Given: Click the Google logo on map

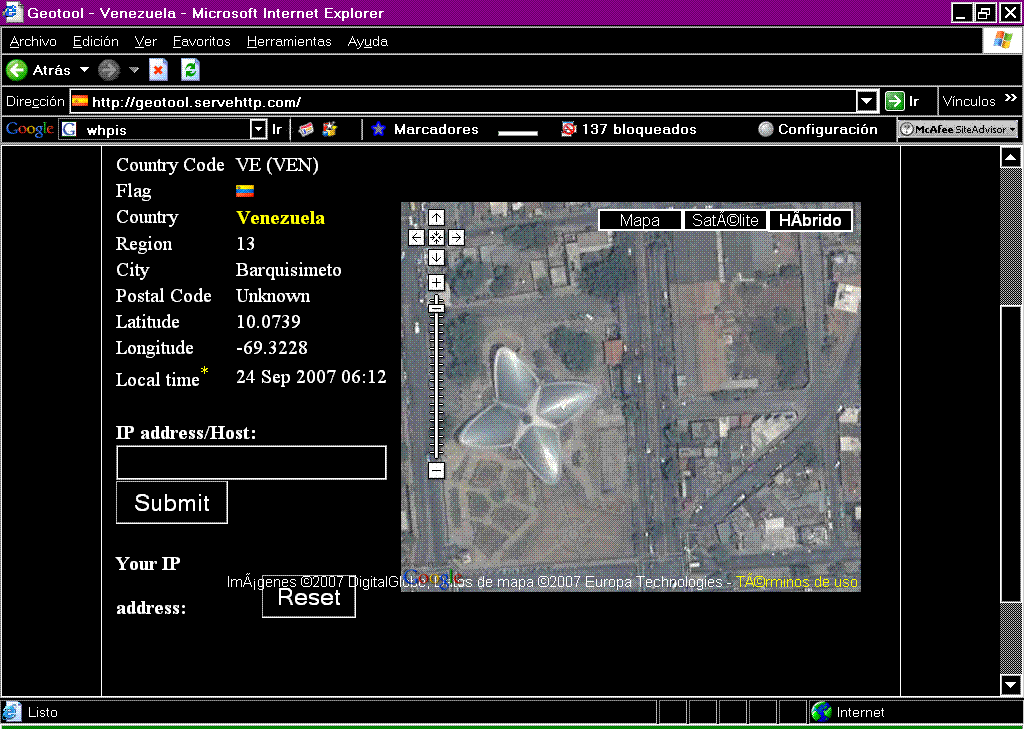Looking at the screenshot, I should tap(434, 577).
